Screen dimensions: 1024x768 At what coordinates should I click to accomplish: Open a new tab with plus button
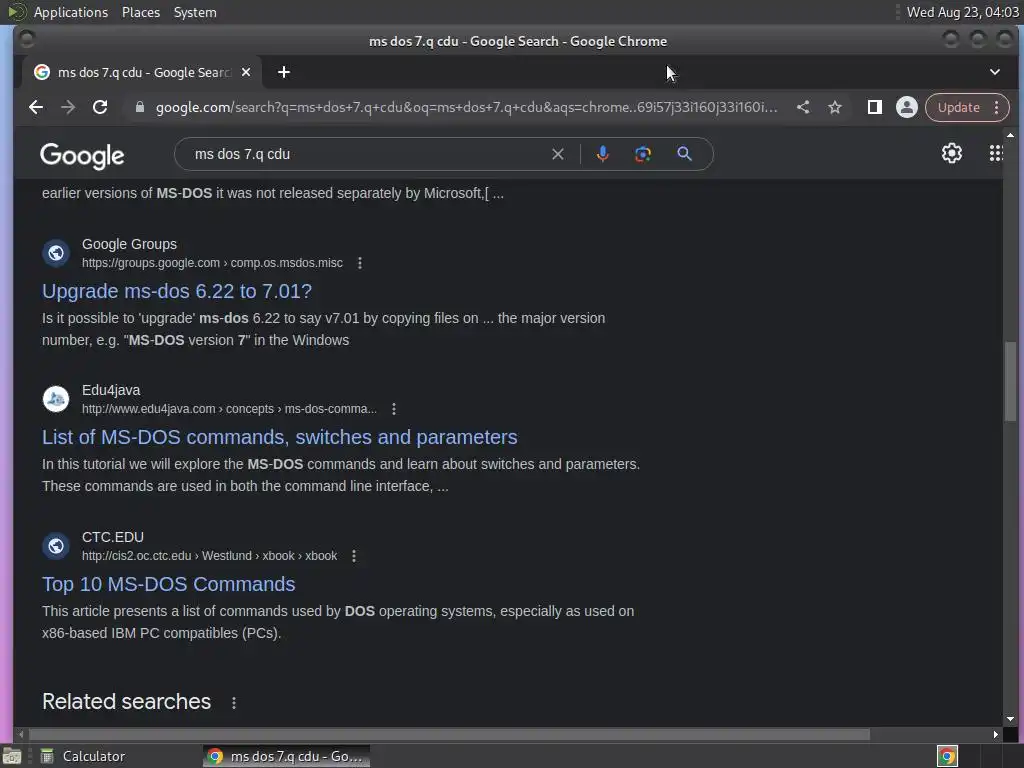tap(283, 72)
